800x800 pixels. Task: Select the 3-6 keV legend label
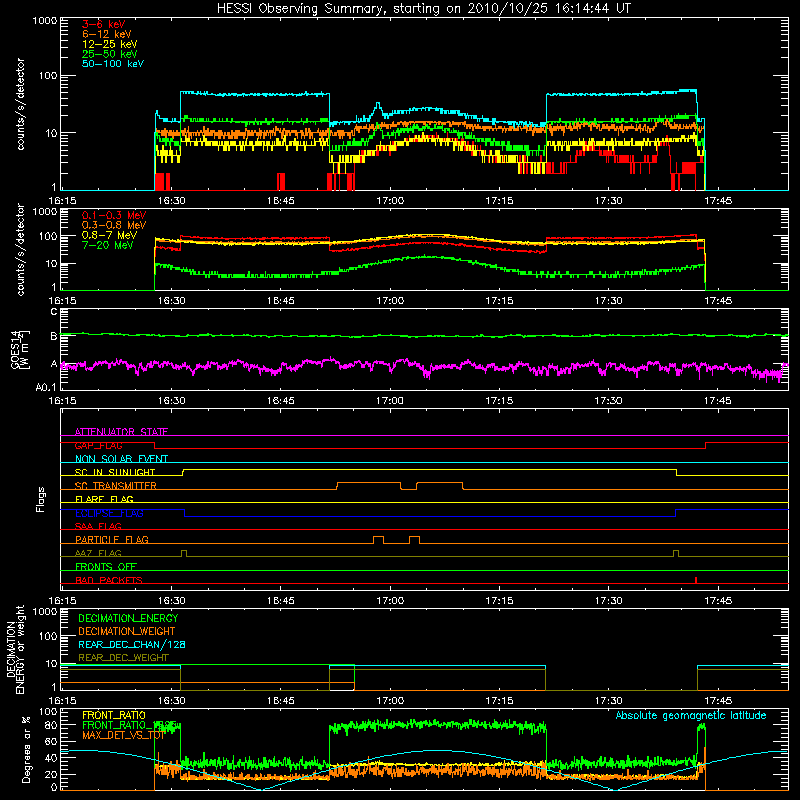click(x=103, y=24)
